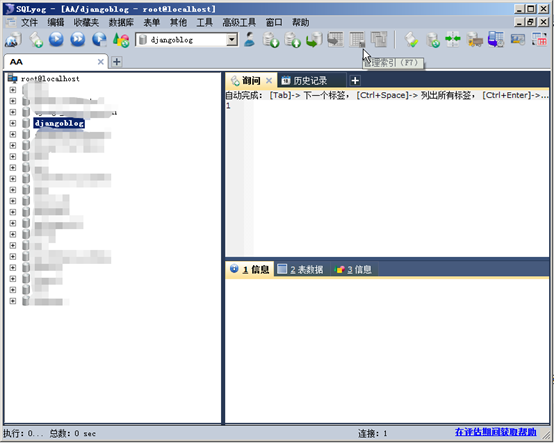Click the 总数: 0 sec status text
The width and height of the screenshot is (554, 443).
click(73, 433)
